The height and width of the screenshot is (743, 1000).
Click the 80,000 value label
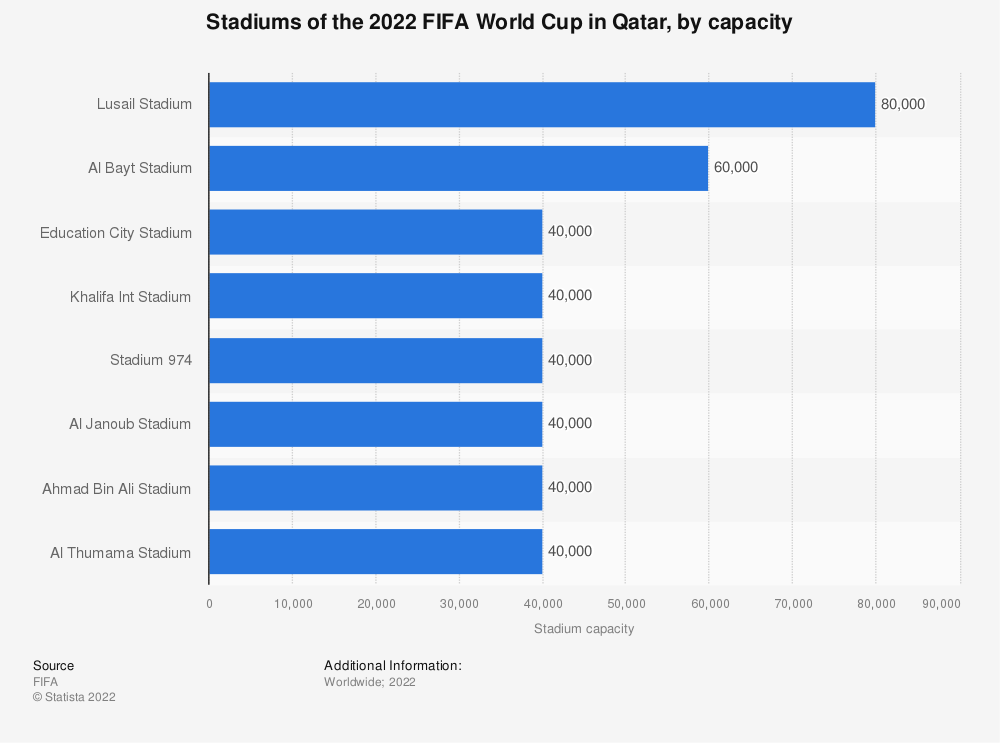[x=903, y=104]
